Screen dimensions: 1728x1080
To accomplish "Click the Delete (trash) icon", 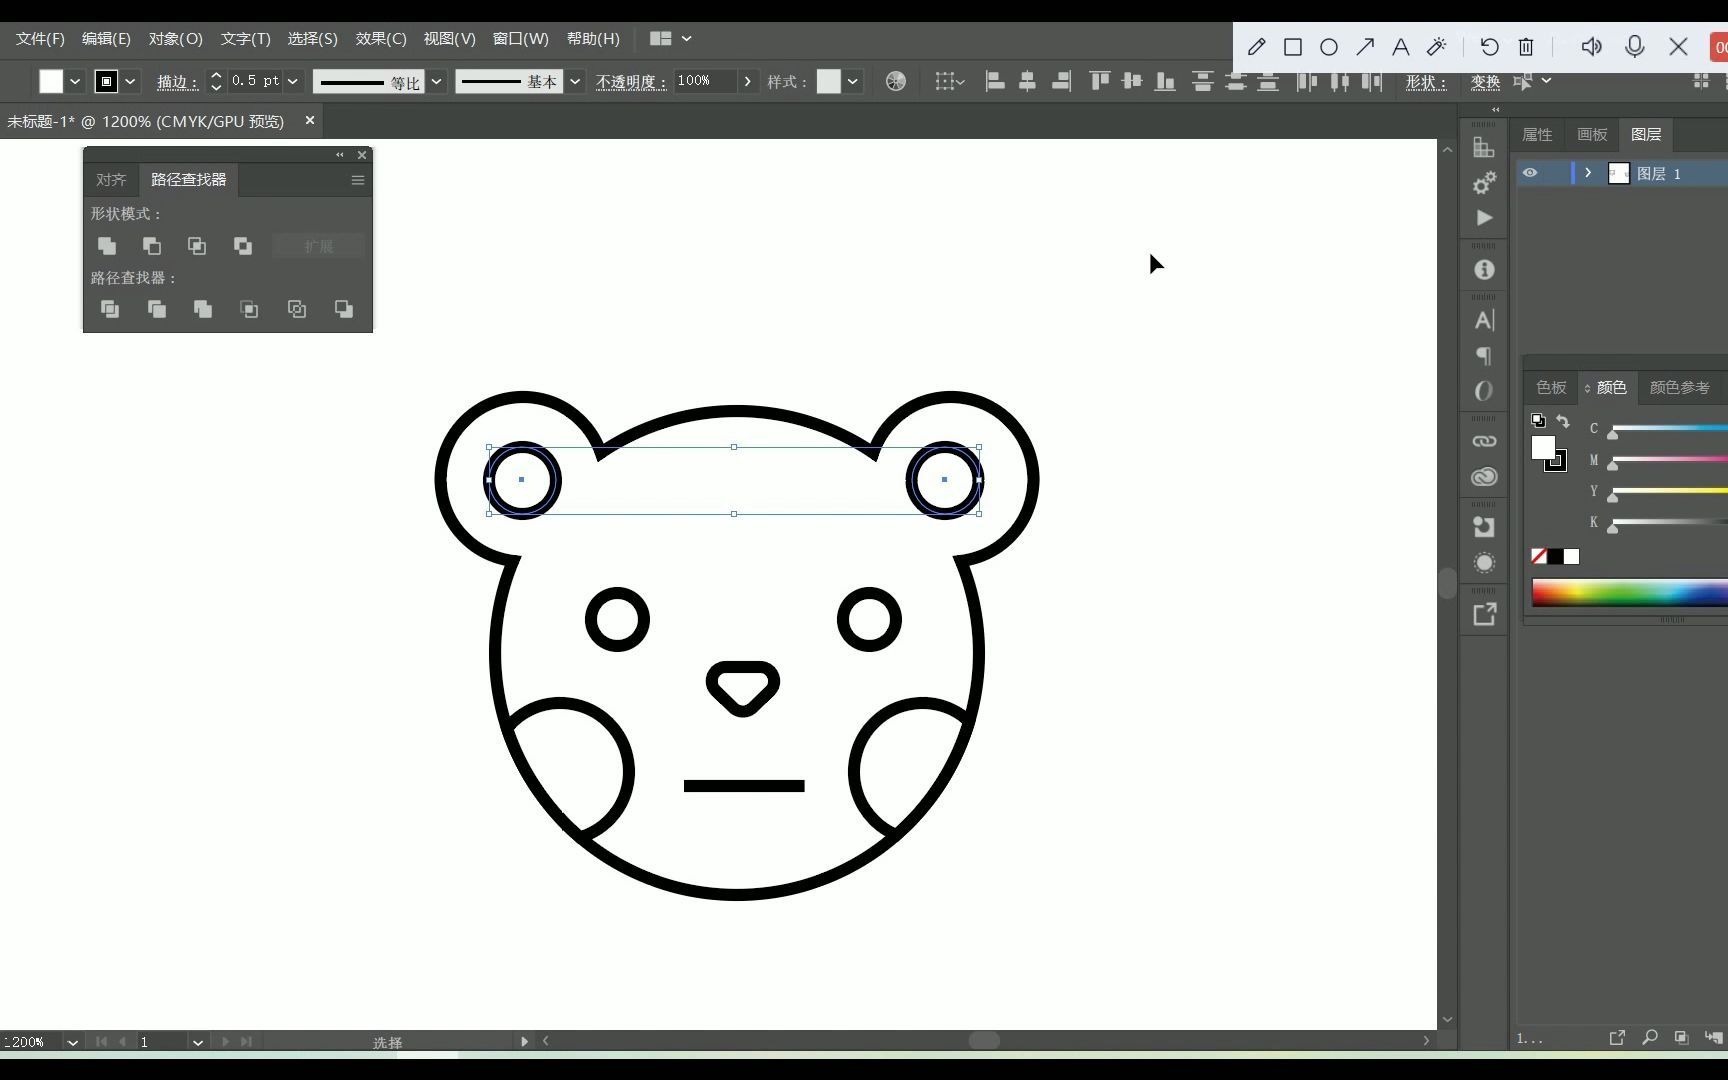I will tap(1525, 47).
